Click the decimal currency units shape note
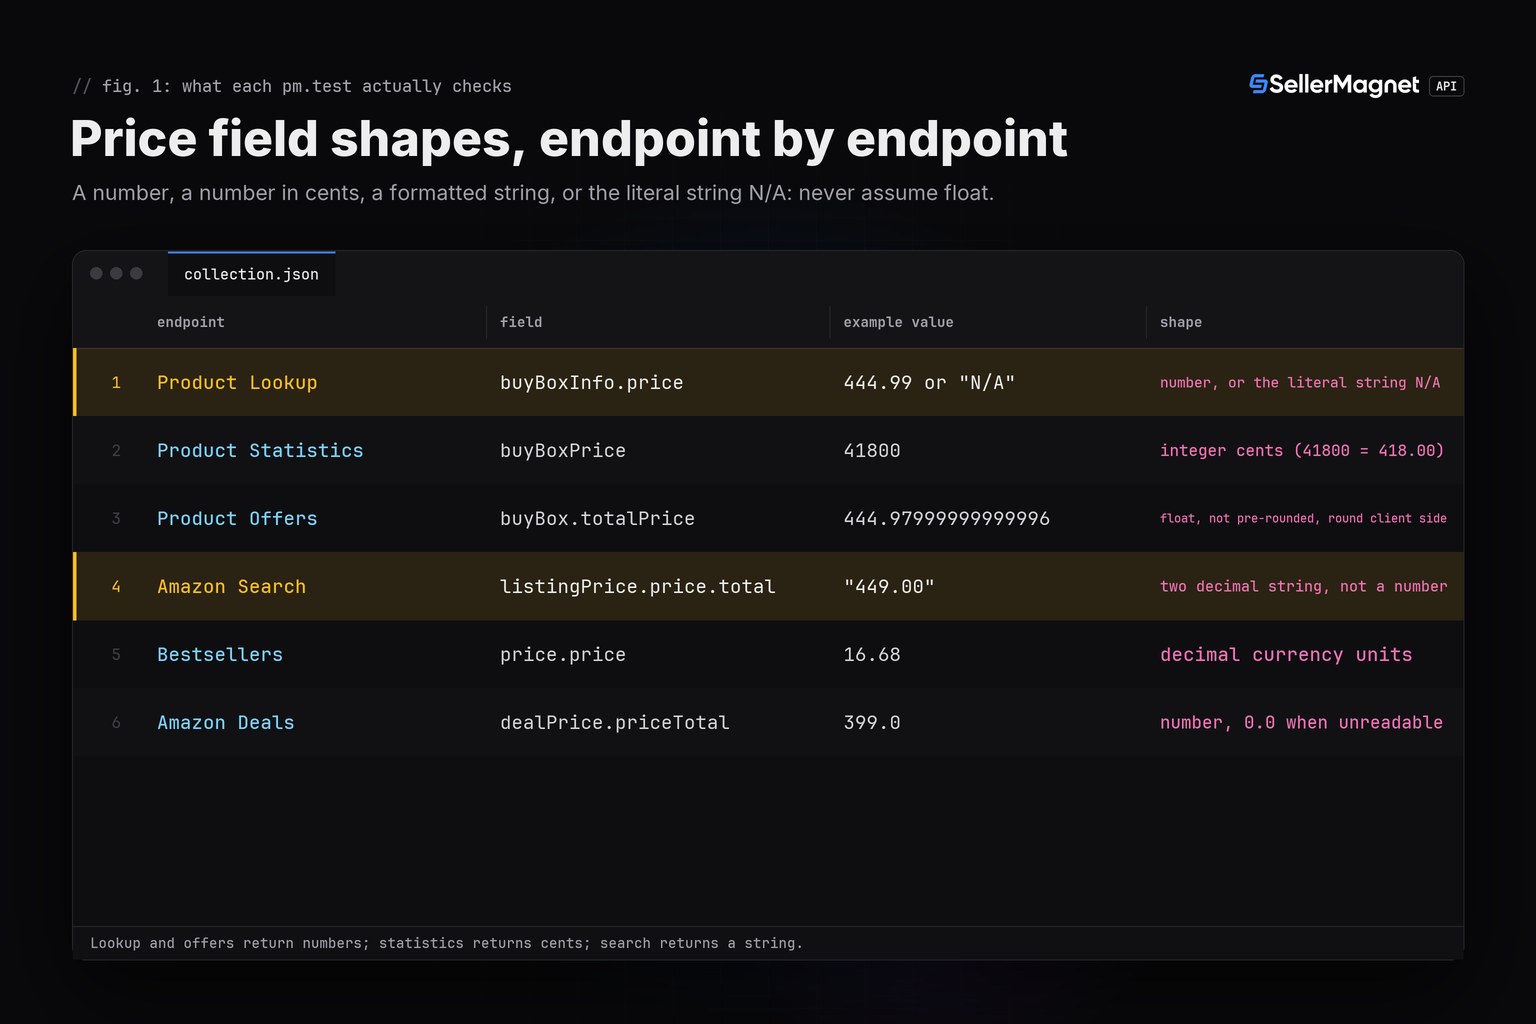Screen dimensions: 1536x1024 pyautogui.click(x=1286, y=654)
